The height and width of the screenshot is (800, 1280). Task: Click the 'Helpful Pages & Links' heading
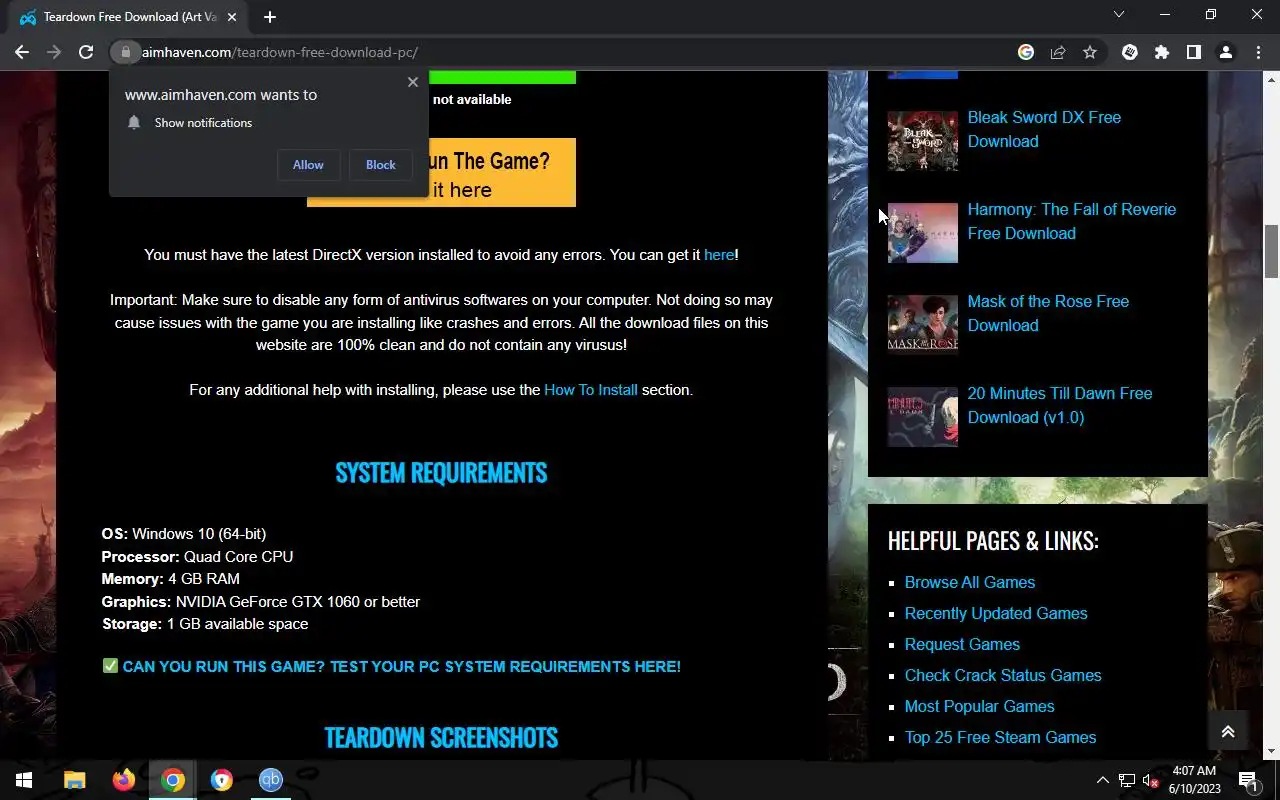(x=993, y=541)
